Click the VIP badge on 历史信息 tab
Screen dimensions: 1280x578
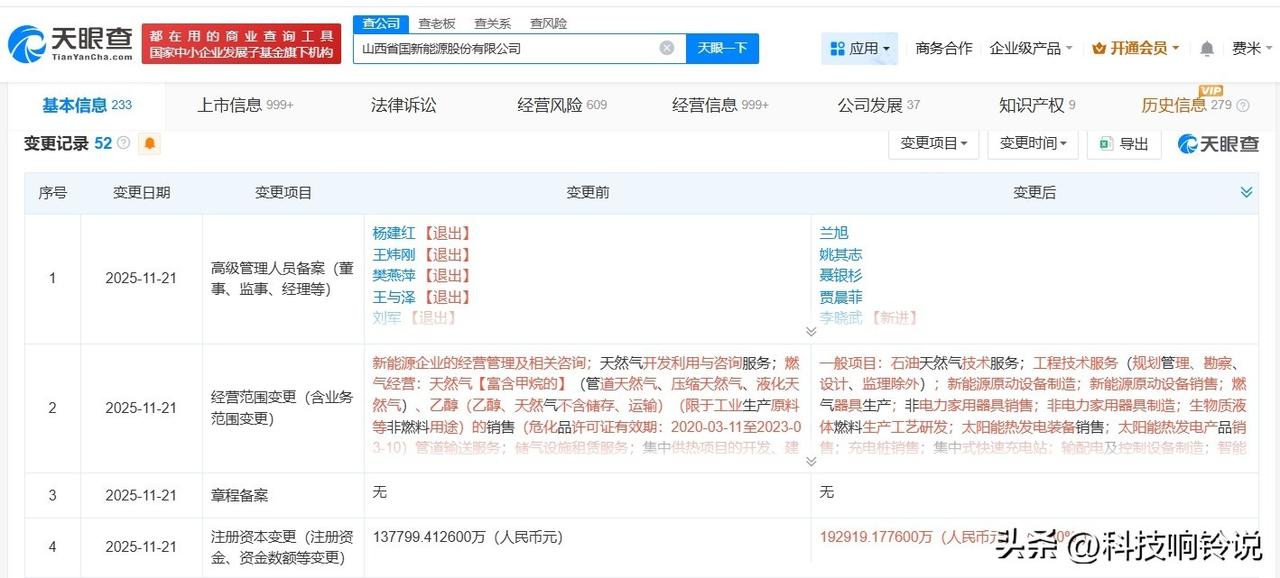1213,92
